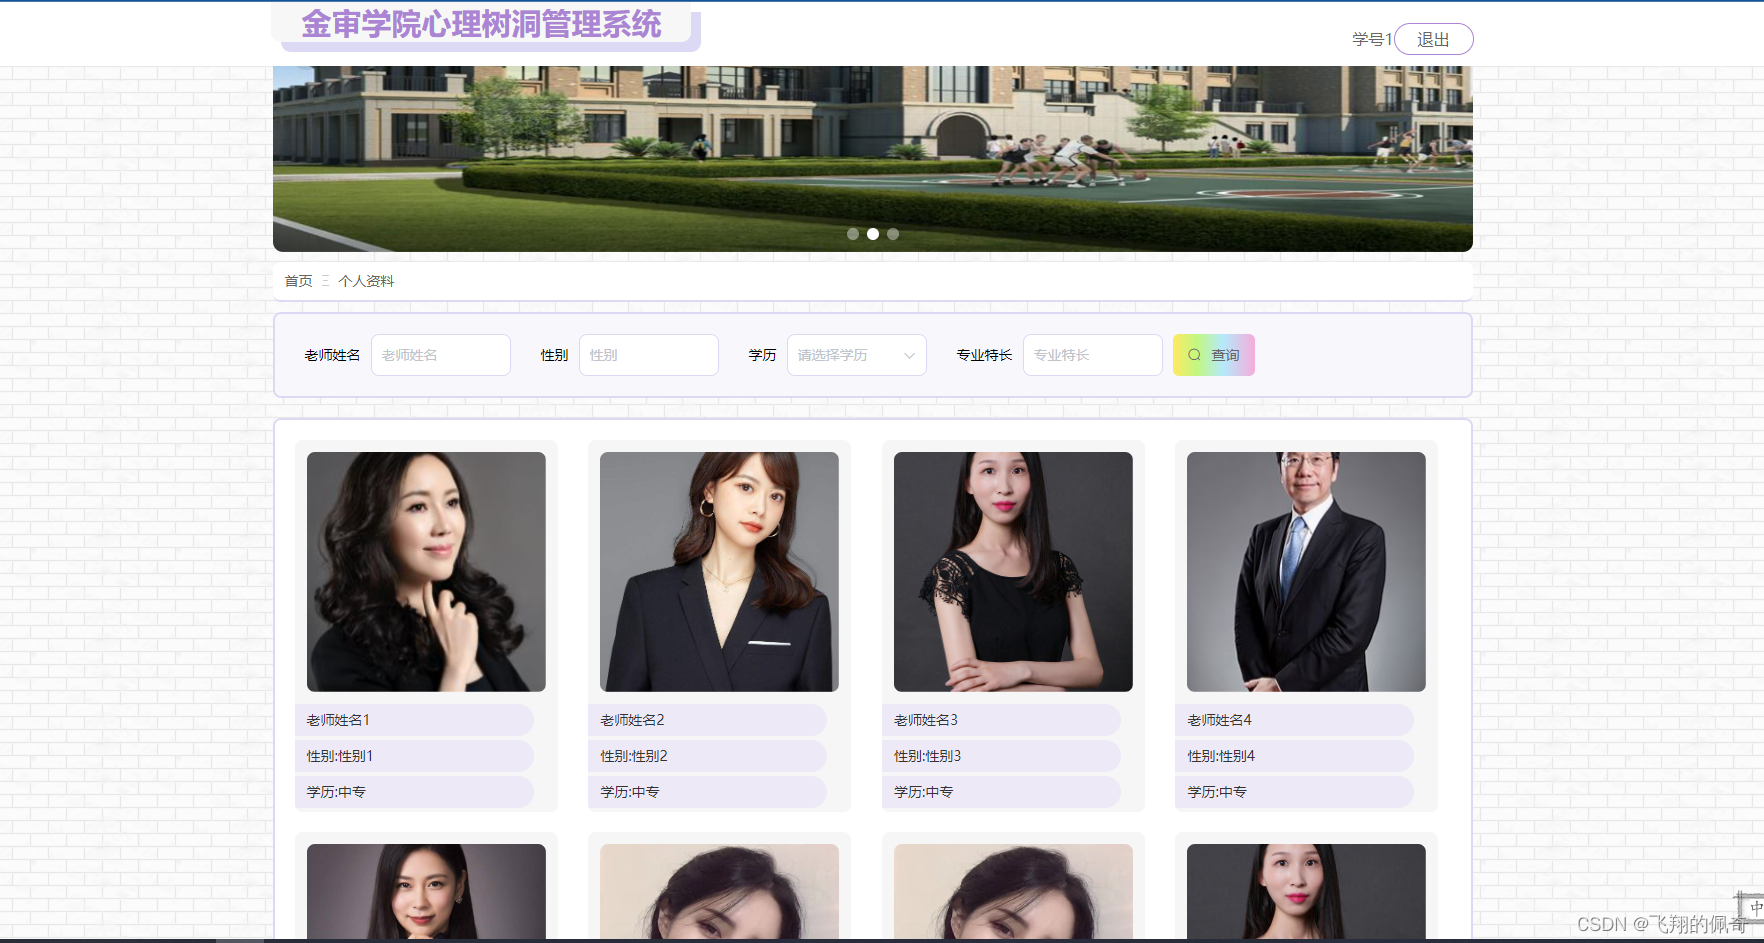Click the 学历 dropdown chevron arrow

(x=909, y=356)
